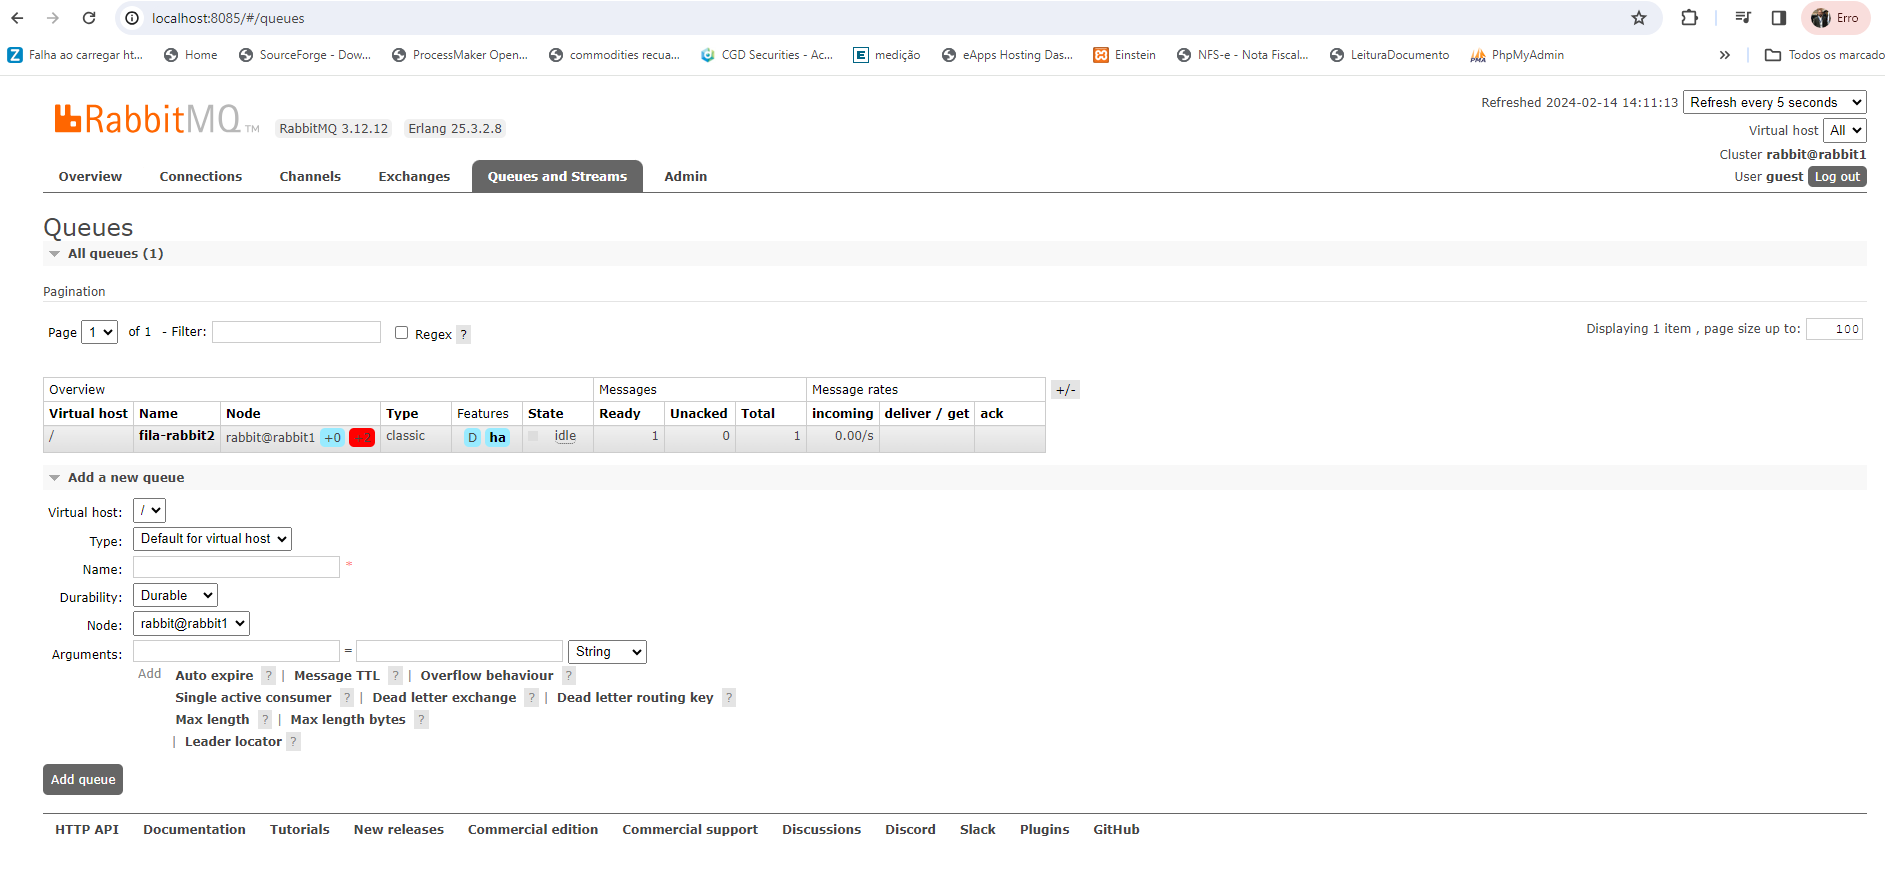Click the red mirror badge on rabbit@rabbit1

pos(362,438)
